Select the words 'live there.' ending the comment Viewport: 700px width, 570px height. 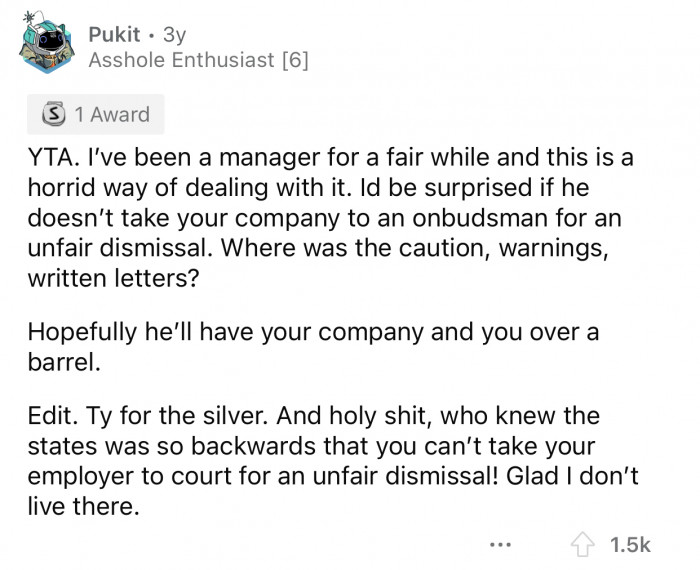(83, 507)
